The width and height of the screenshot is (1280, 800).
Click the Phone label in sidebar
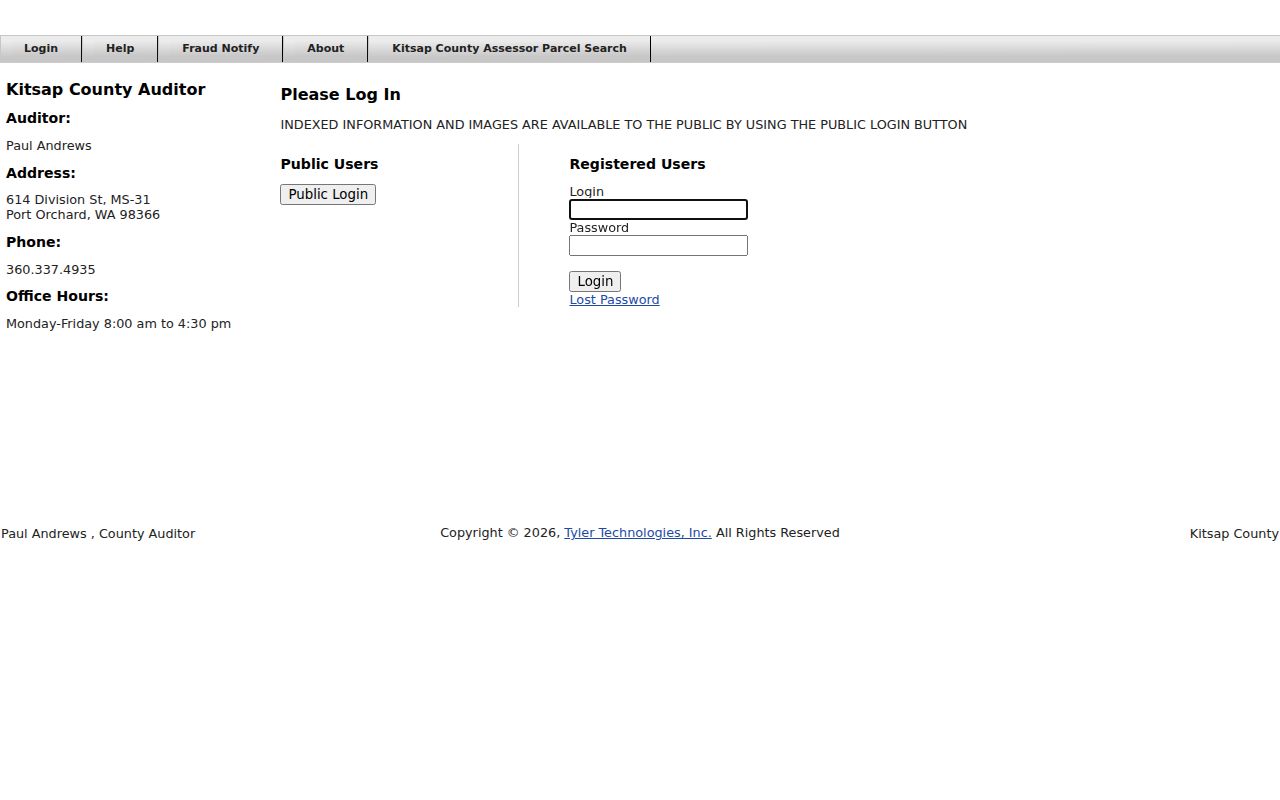tap(33, 242)
